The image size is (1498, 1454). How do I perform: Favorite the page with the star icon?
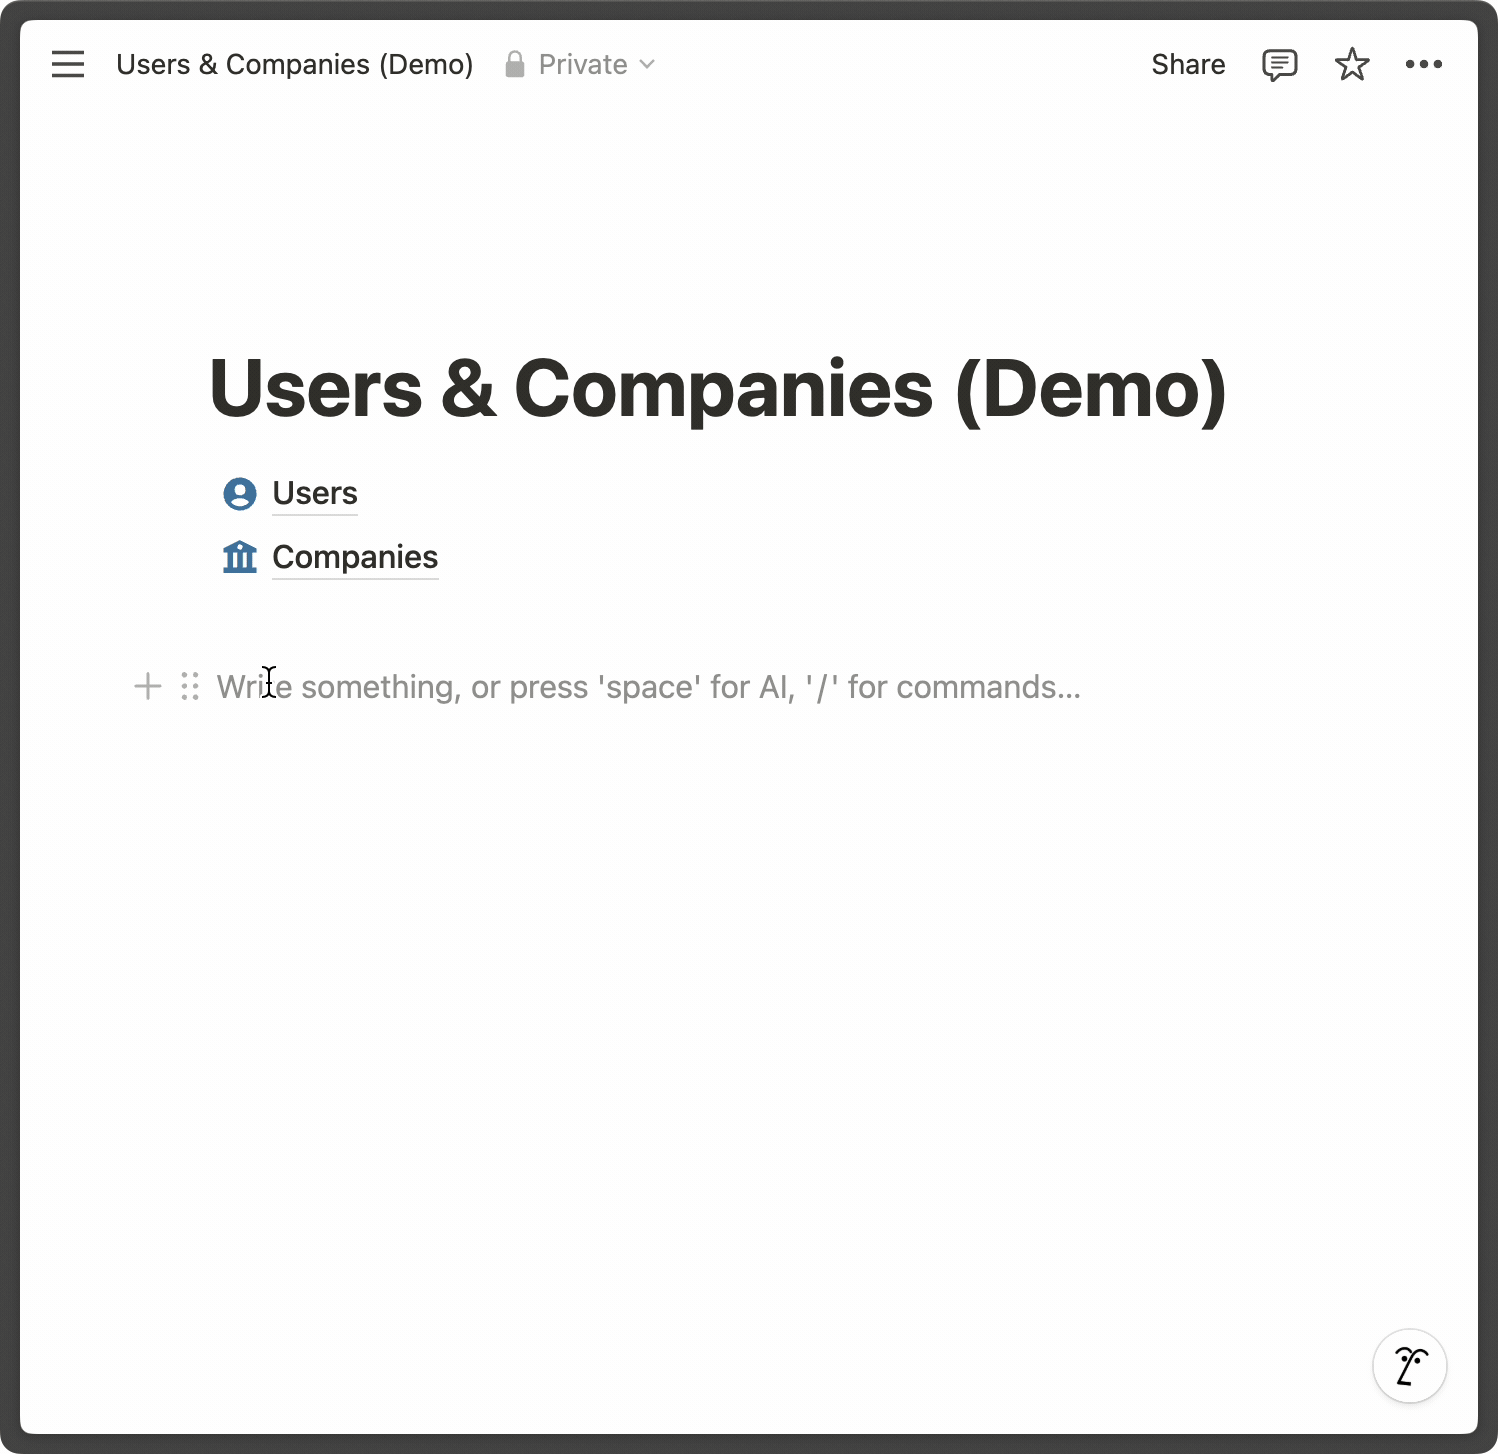(x=1352, y=65)
